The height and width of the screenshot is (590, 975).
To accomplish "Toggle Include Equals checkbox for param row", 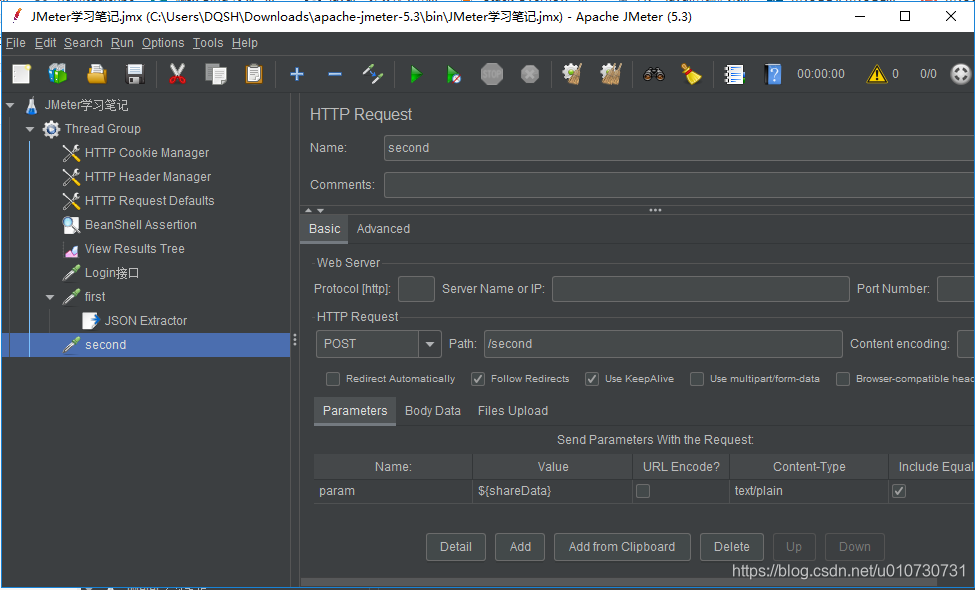I will [x=899, y=491].
